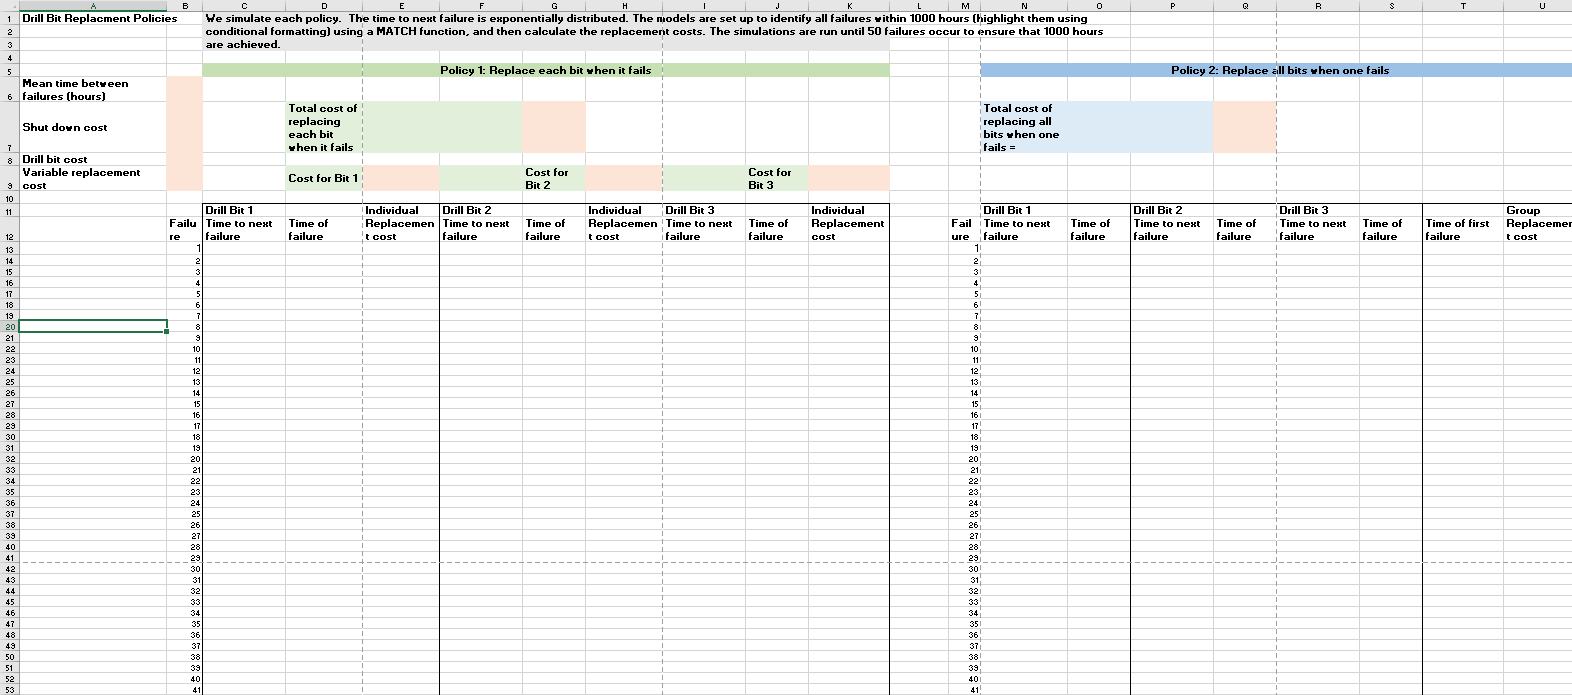Screen dimensions: 1572x695
Task: Select the 'Drill Bit Replacment Policies' title cell
Action: (x=93, y=18)
